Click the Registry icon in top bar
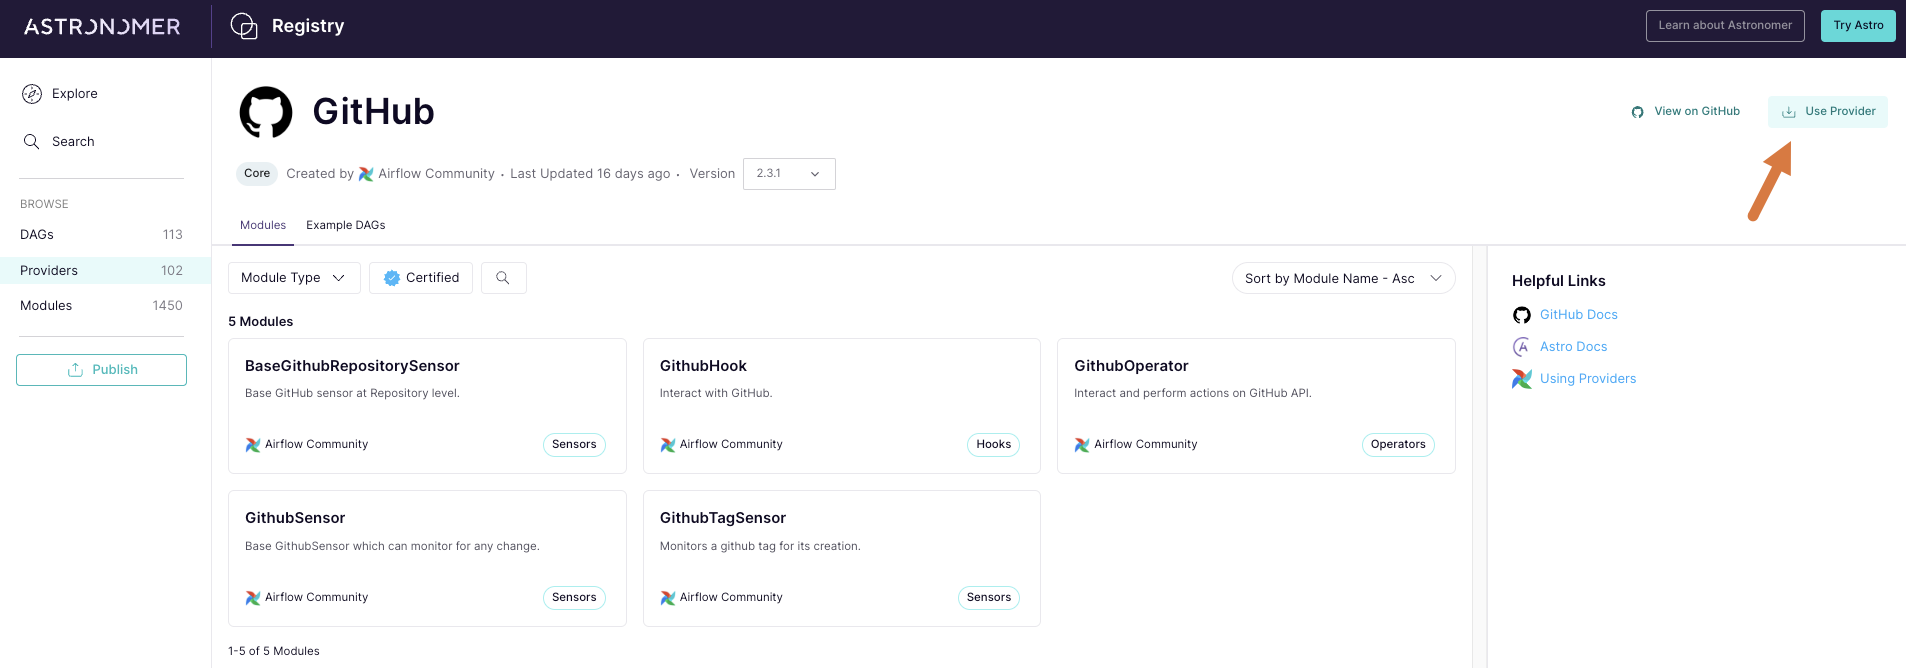The width and height of the screenshot is (1906, 668). [x=244, y=26]
